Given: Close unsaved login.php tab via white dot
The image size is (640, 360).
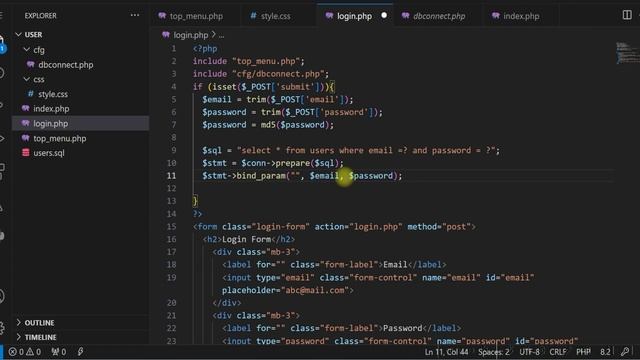Looking at the screenshot, I should [x=384, y=16].
